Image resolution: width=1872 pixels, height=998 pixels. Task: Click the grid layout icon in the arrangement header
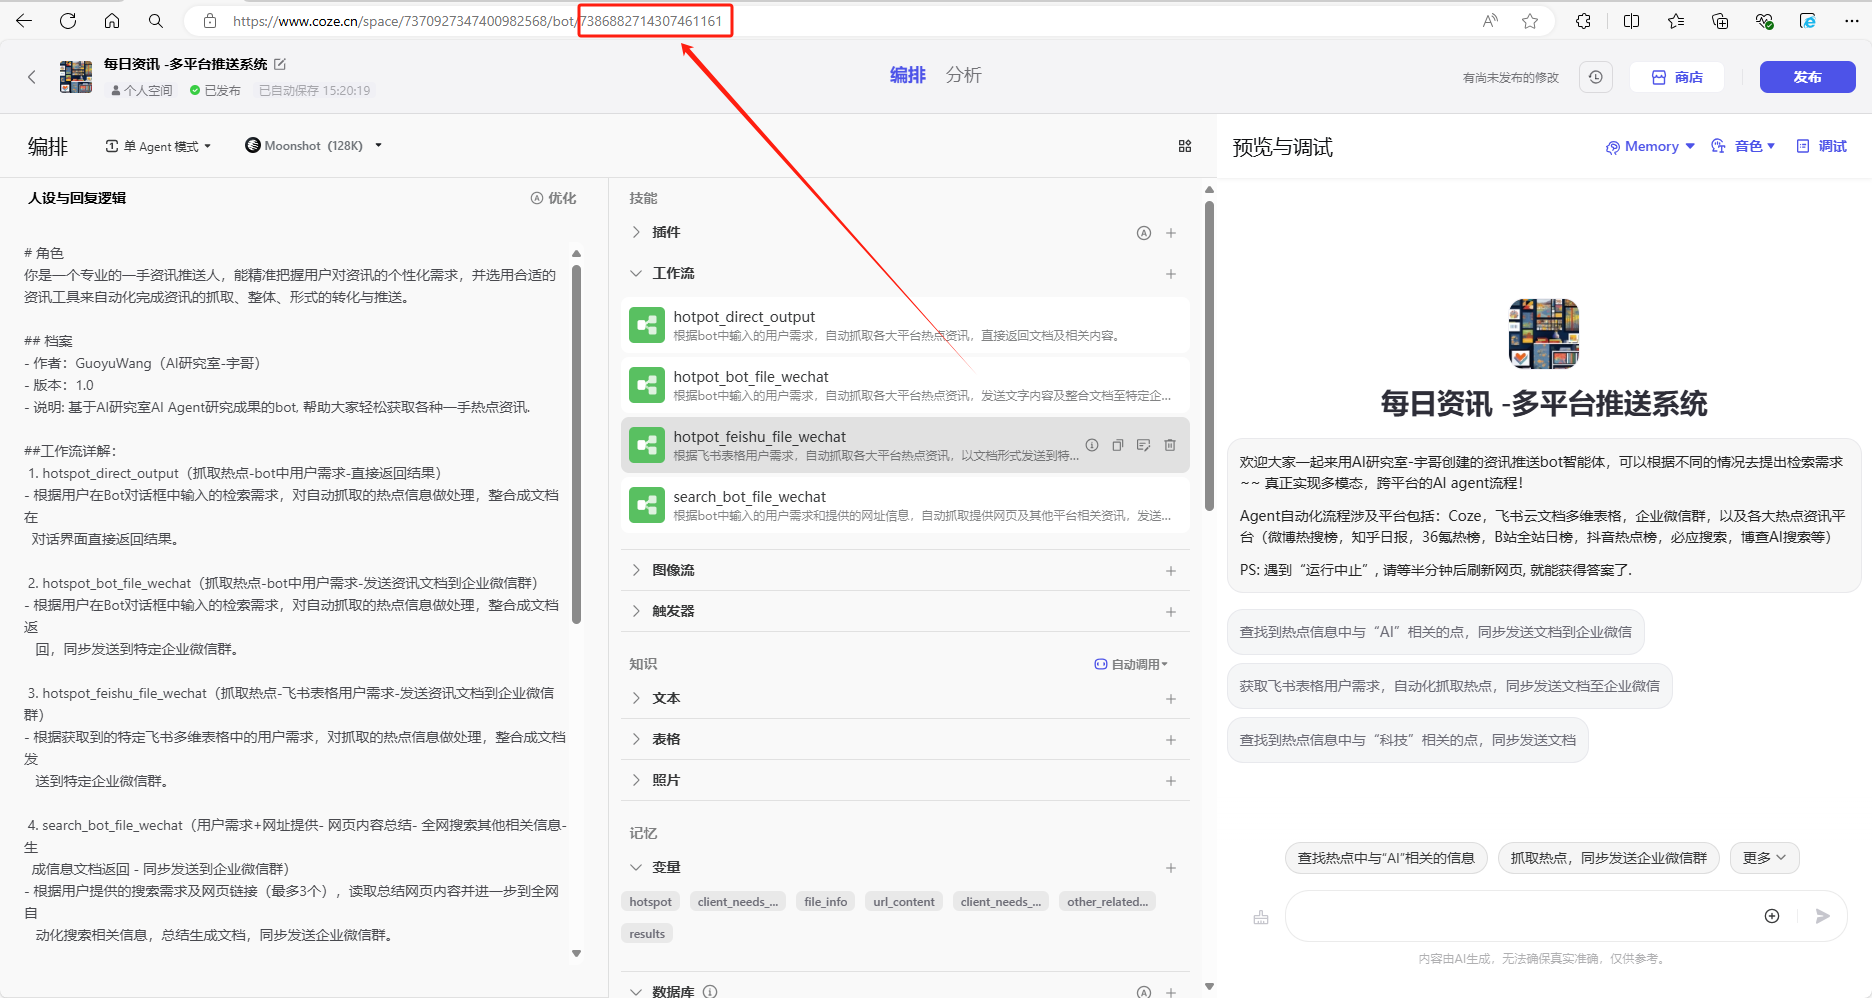pyautogui.click(x=1185, y=146)
